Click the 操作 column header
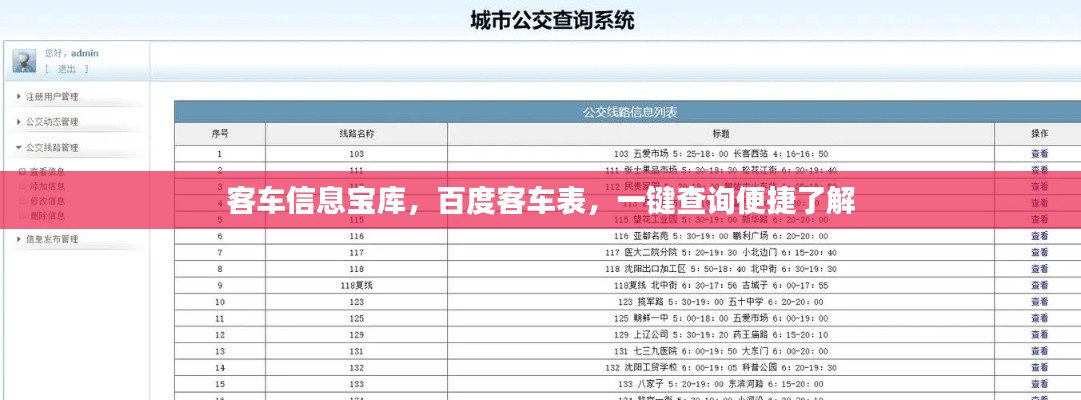Viewport: 1081px width, 400px height. (1040, 134)
